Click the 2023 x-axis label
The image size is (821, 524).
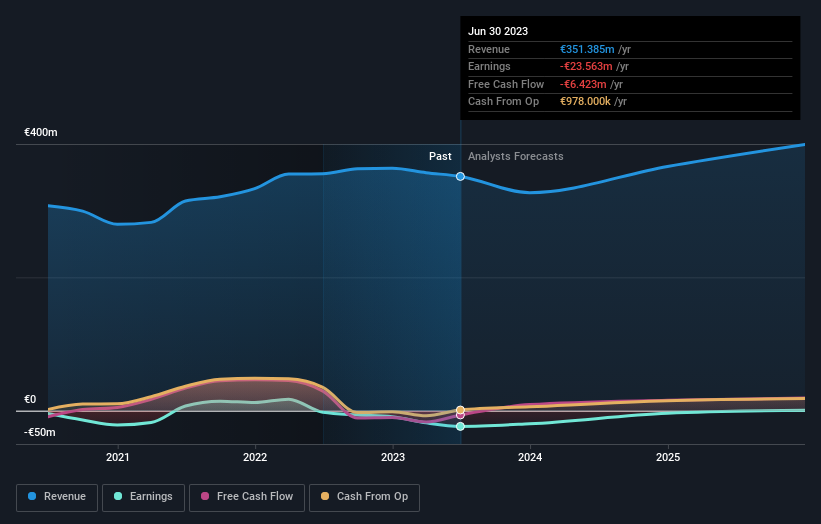pos(393,457)
